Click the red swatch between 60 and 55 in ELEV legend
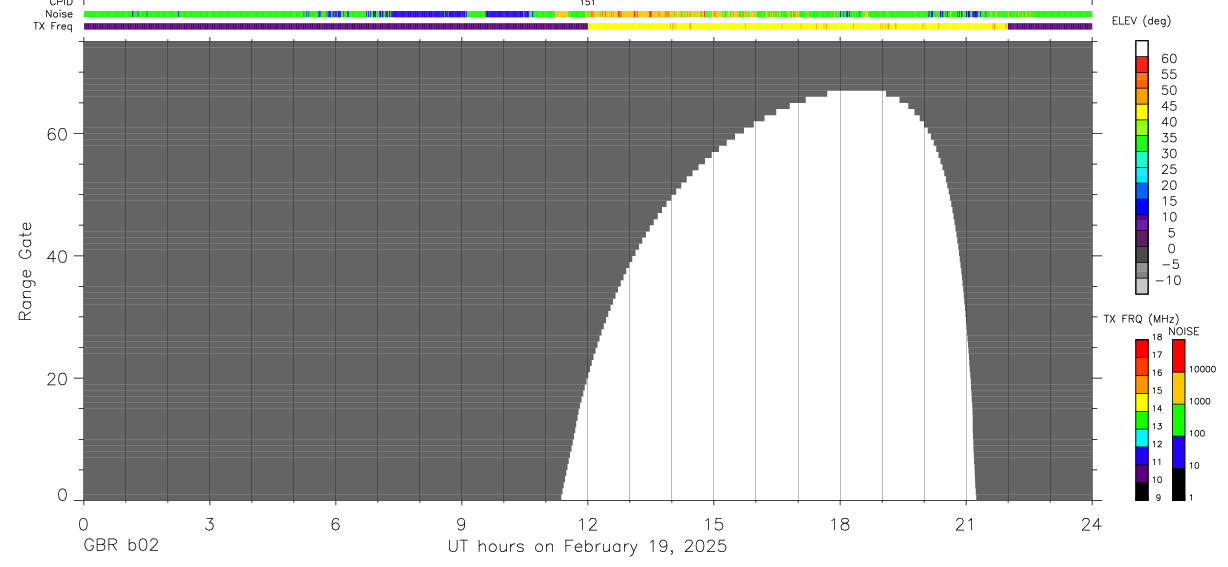 coord(1141,64)
